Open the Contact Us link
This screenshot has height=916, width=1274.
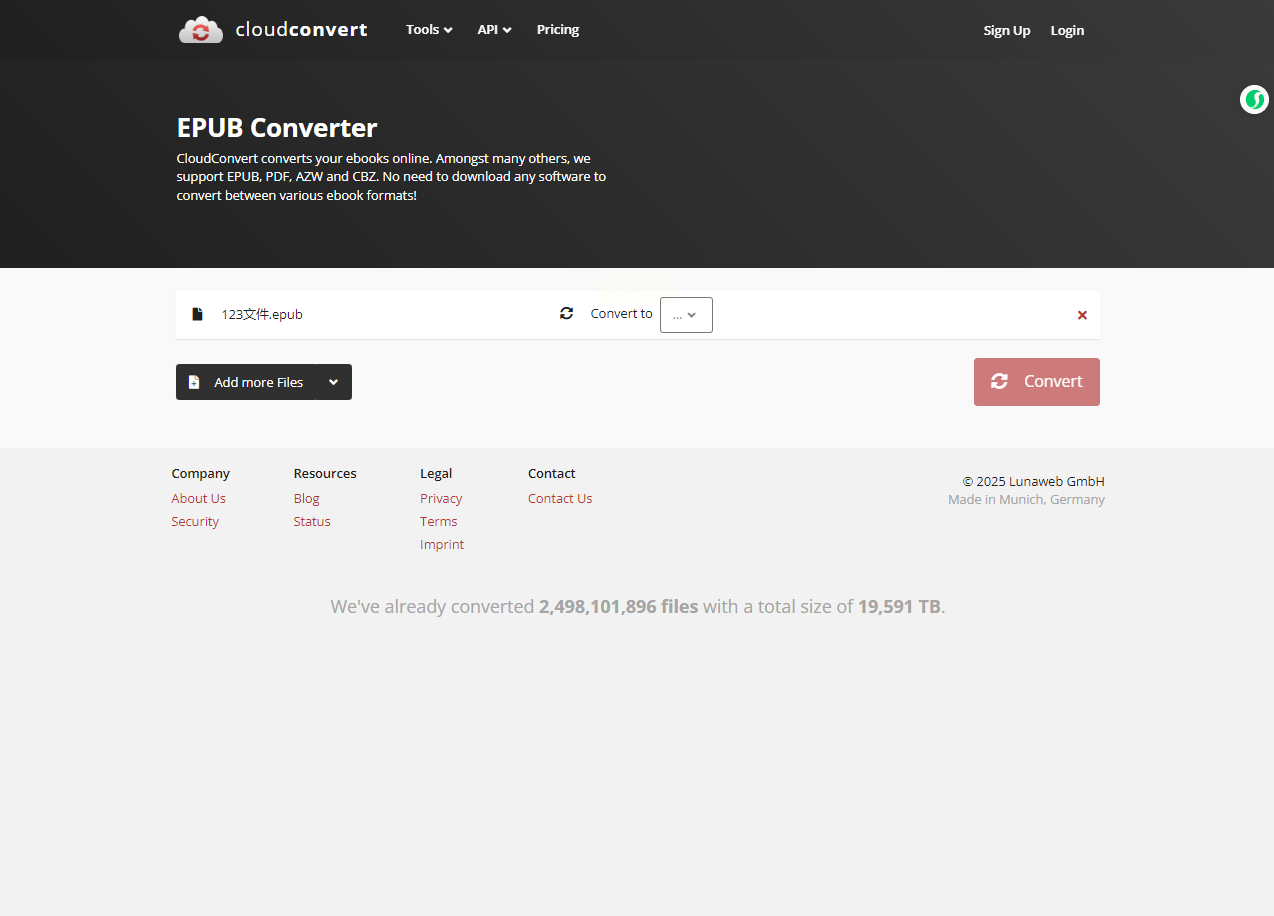[x=560, y=498]
